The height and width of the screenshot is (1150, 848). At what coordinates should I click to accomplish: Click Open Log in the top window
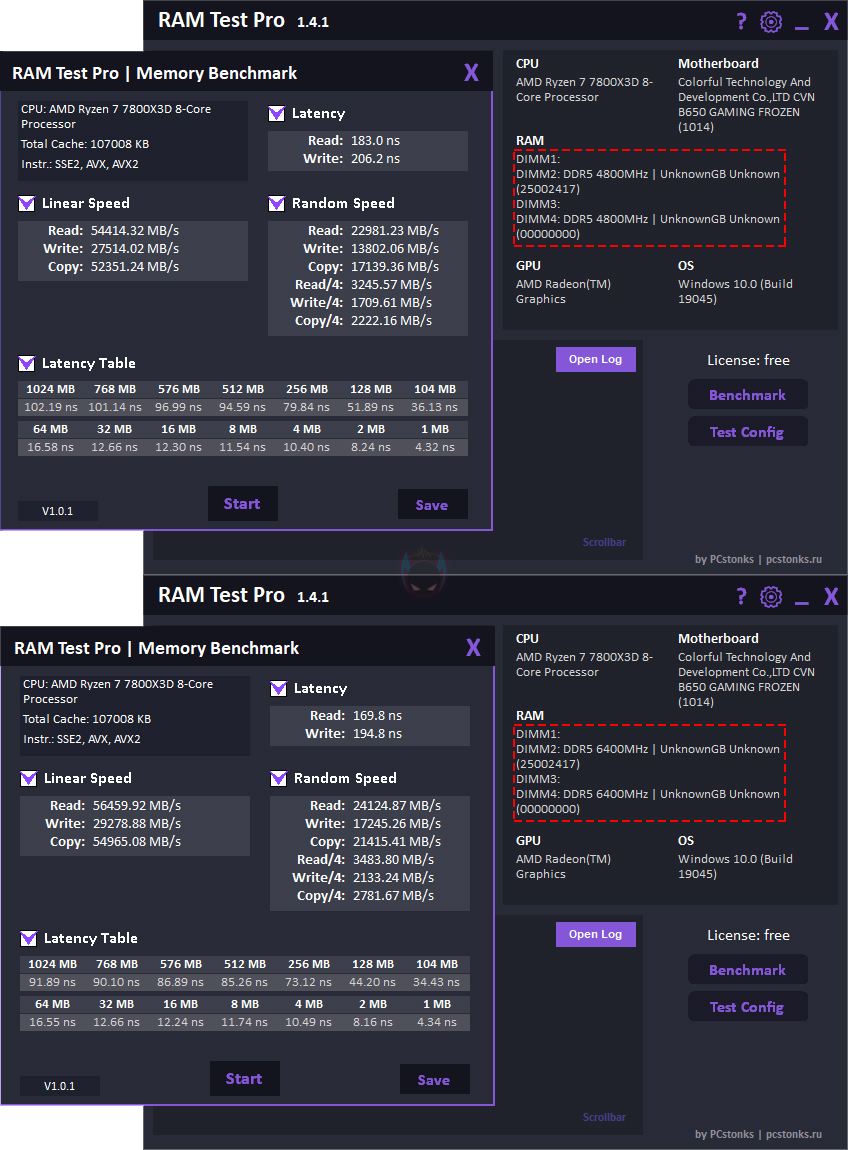click(596, 359)
